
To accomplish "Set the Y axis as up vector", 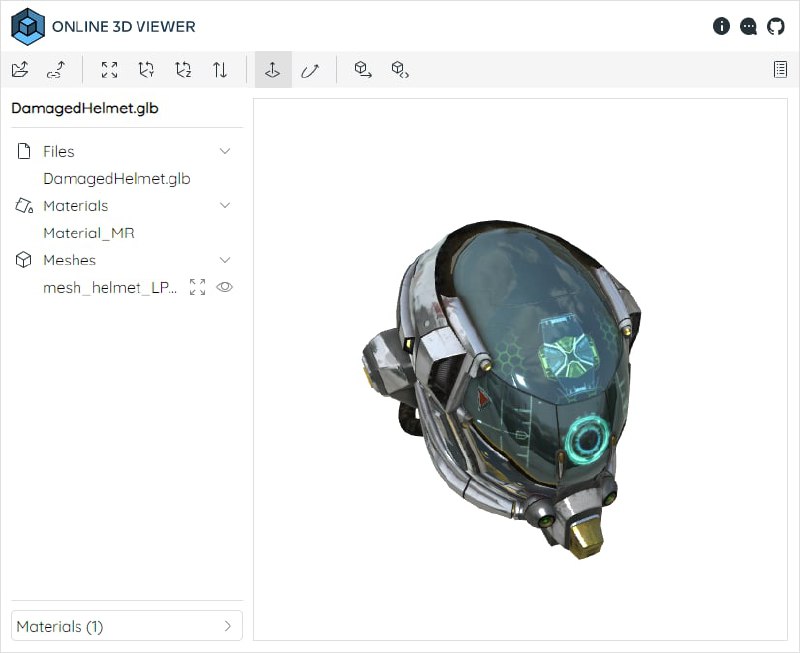I will coord(146,70).
